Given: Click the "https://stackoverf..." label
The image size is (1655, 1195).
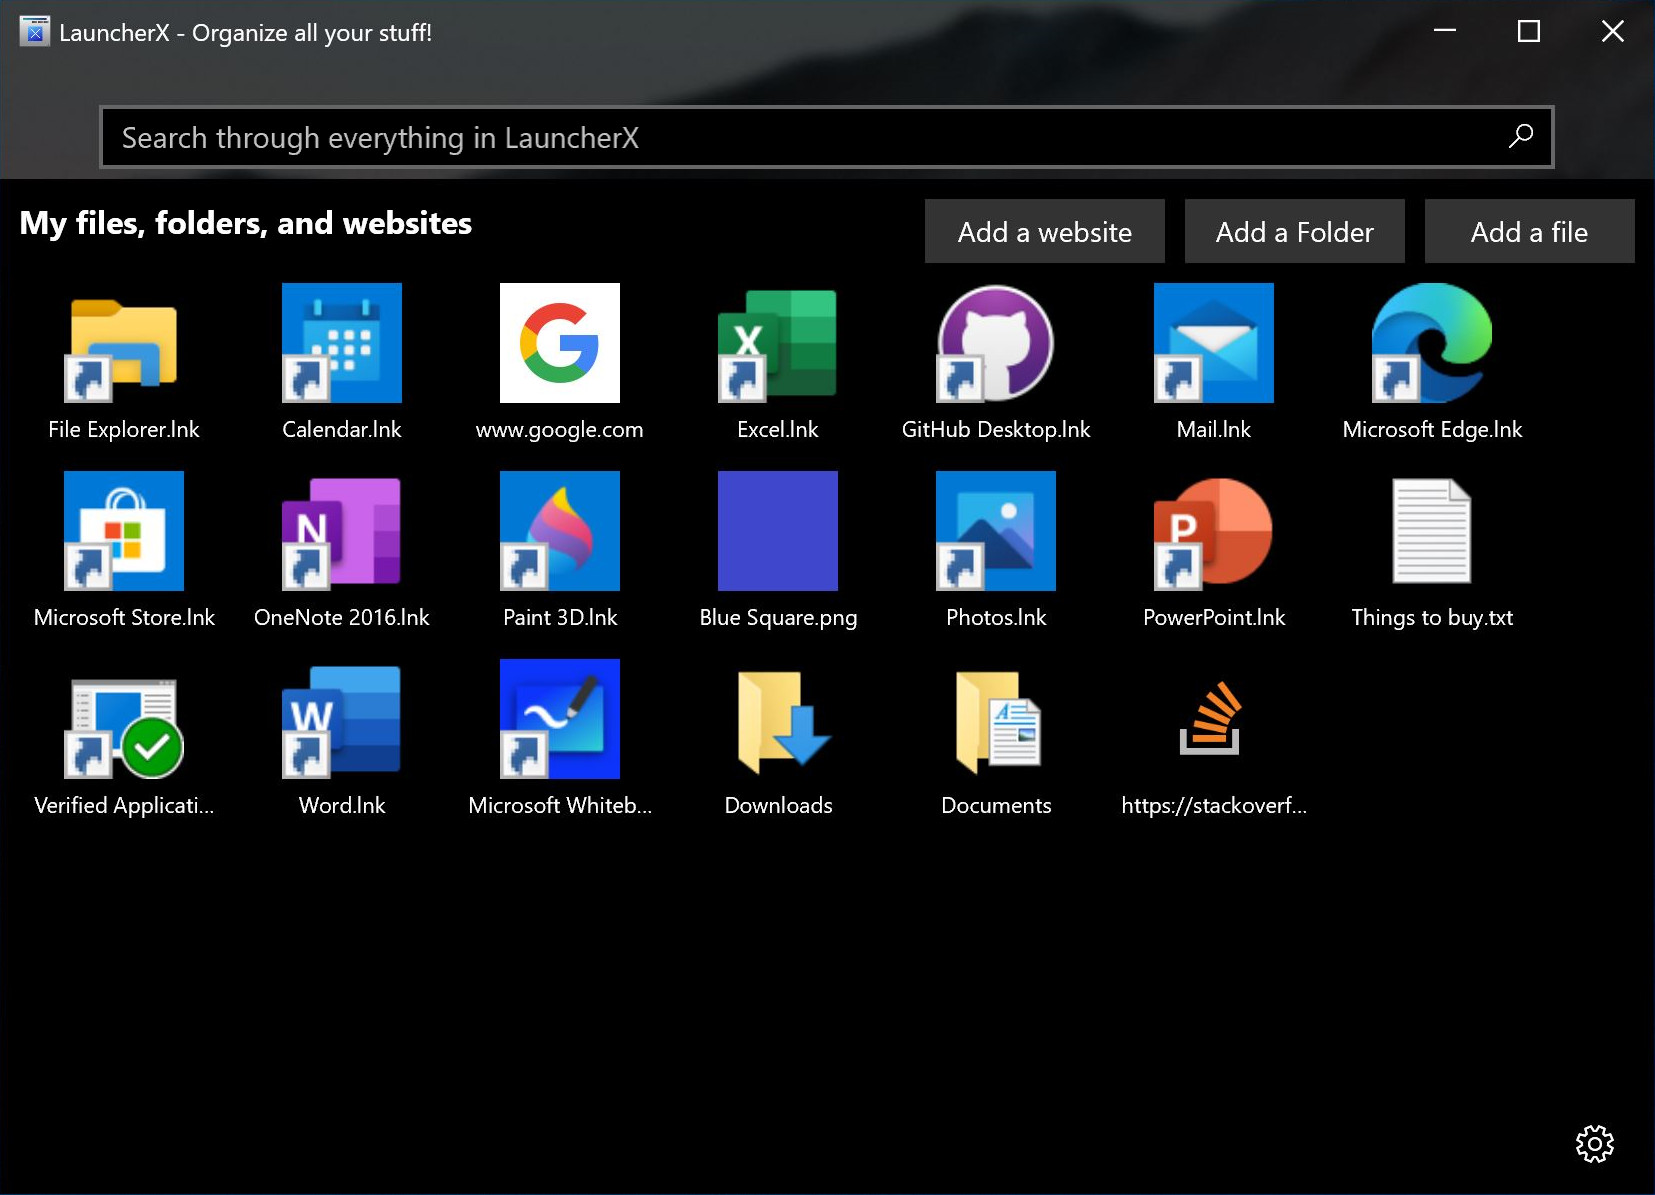Looking at the screenshot, I should pos(1214,805).
